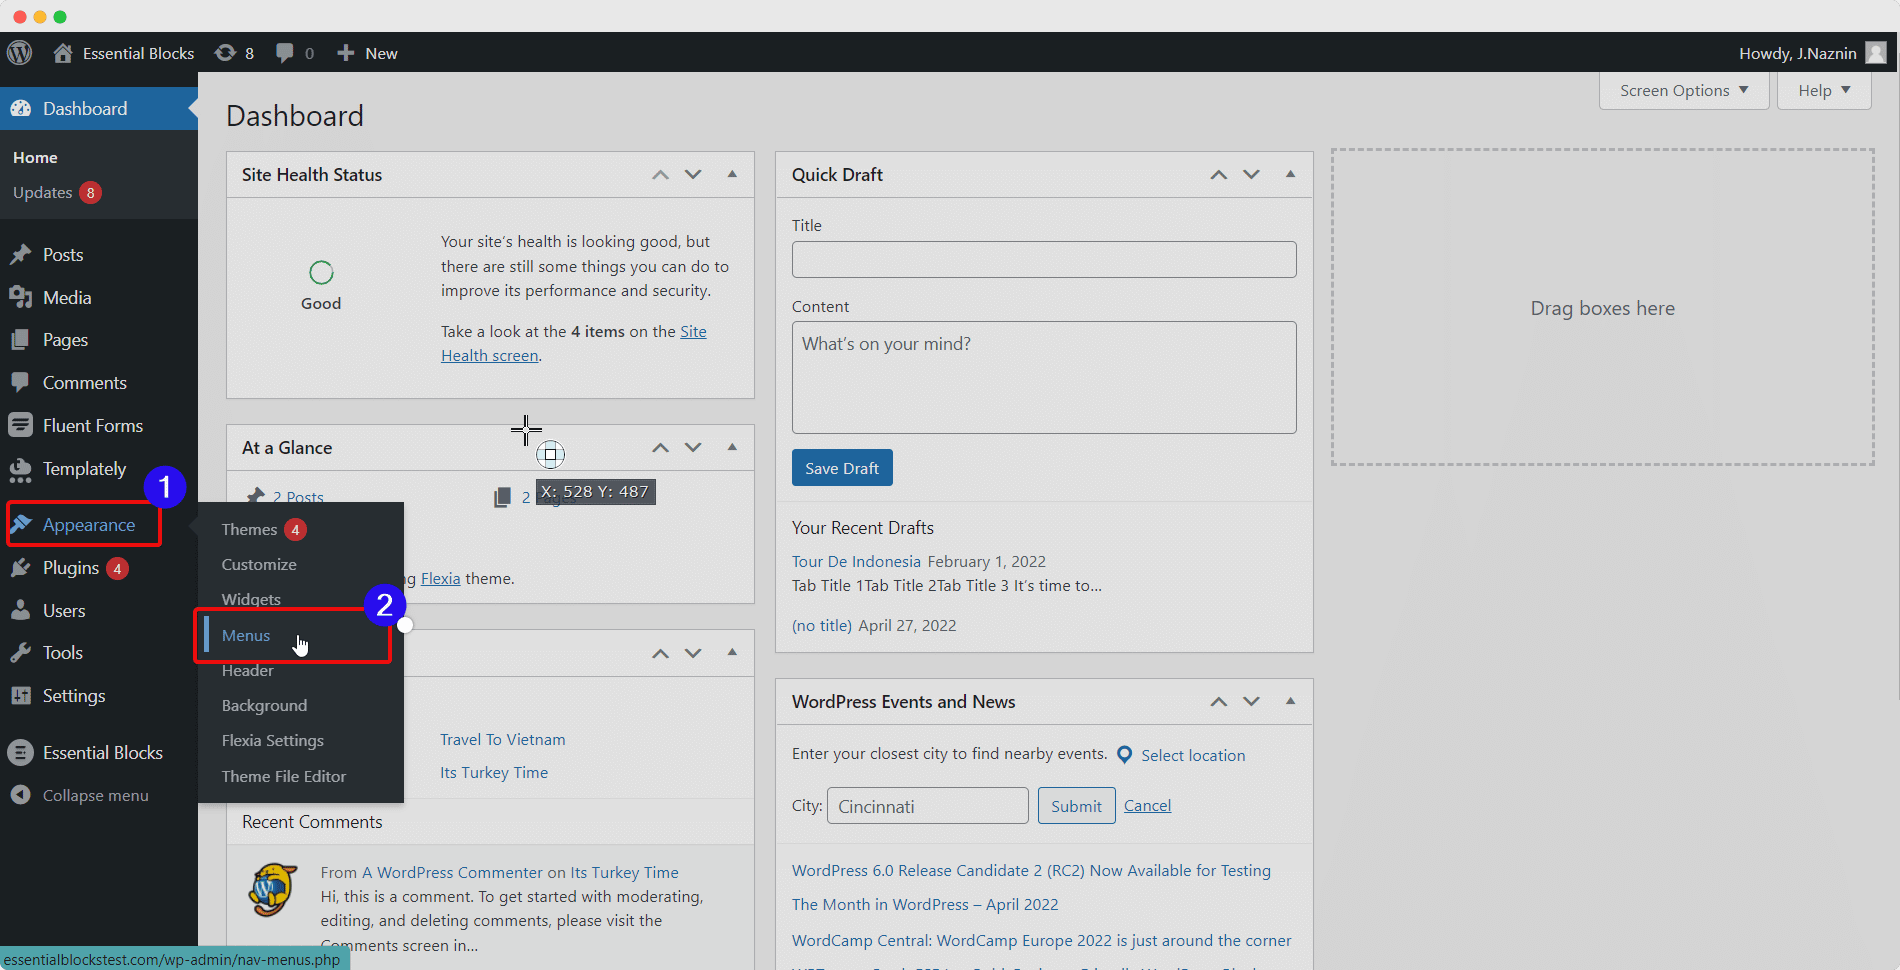Click the Plugins plug icon

pyautogui.click(x=21, y=567)
